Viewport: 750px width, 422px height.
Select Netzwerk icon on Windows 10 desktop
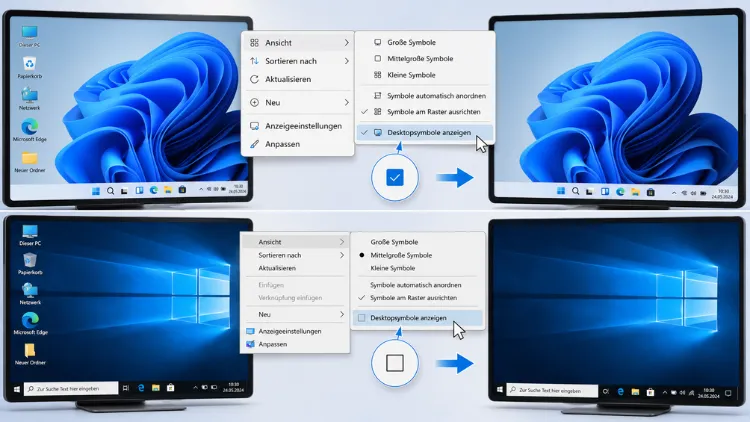click(x=30, y=293)
